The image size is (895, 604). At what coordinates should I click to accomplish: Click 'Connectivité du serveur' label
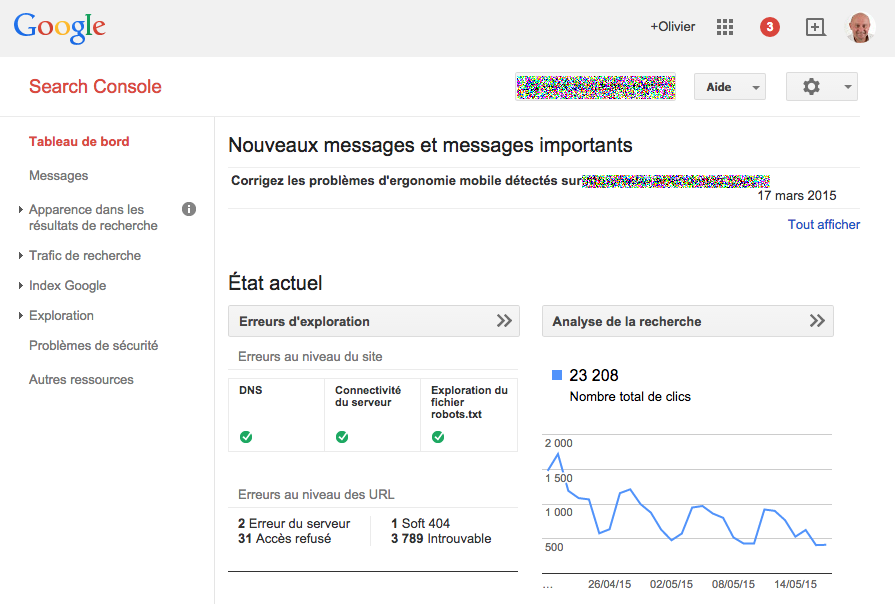pyautogui.click(x=368, y=396)
